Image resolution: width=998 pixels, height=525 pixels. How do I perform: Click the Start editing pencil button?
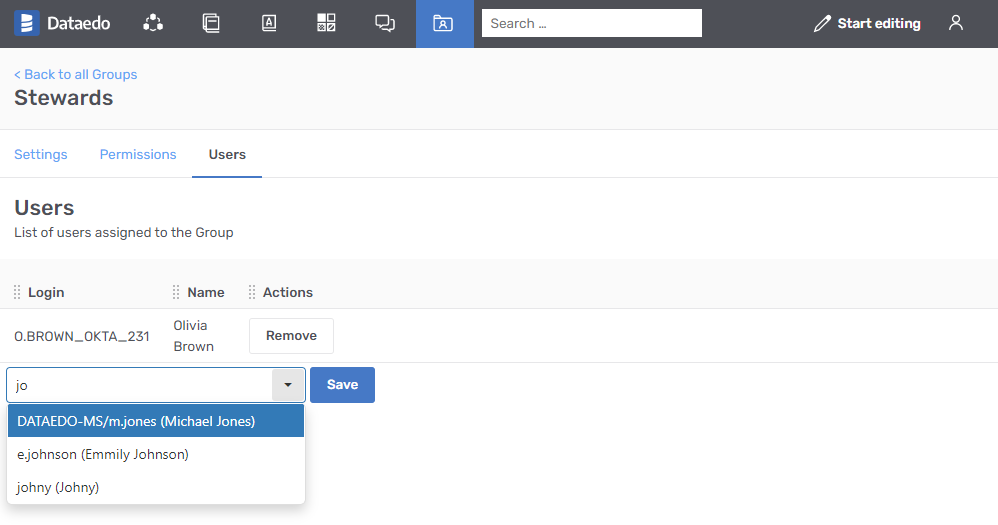867,23
